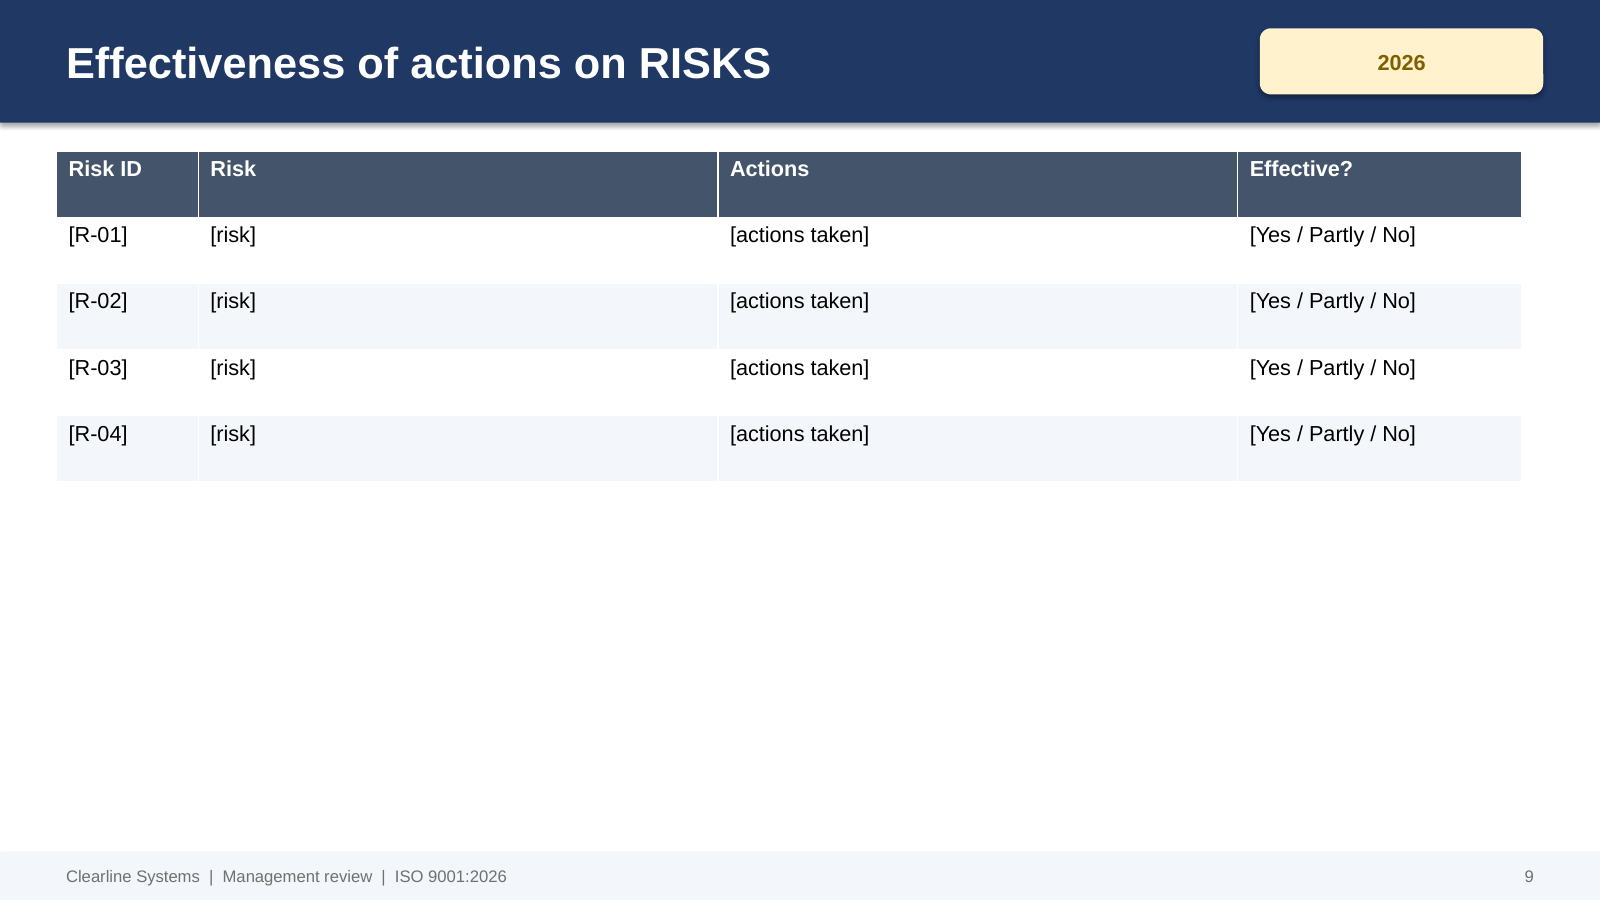Click the [risk] cell in row R-04

pyautogui.click(x=458, y=448)
